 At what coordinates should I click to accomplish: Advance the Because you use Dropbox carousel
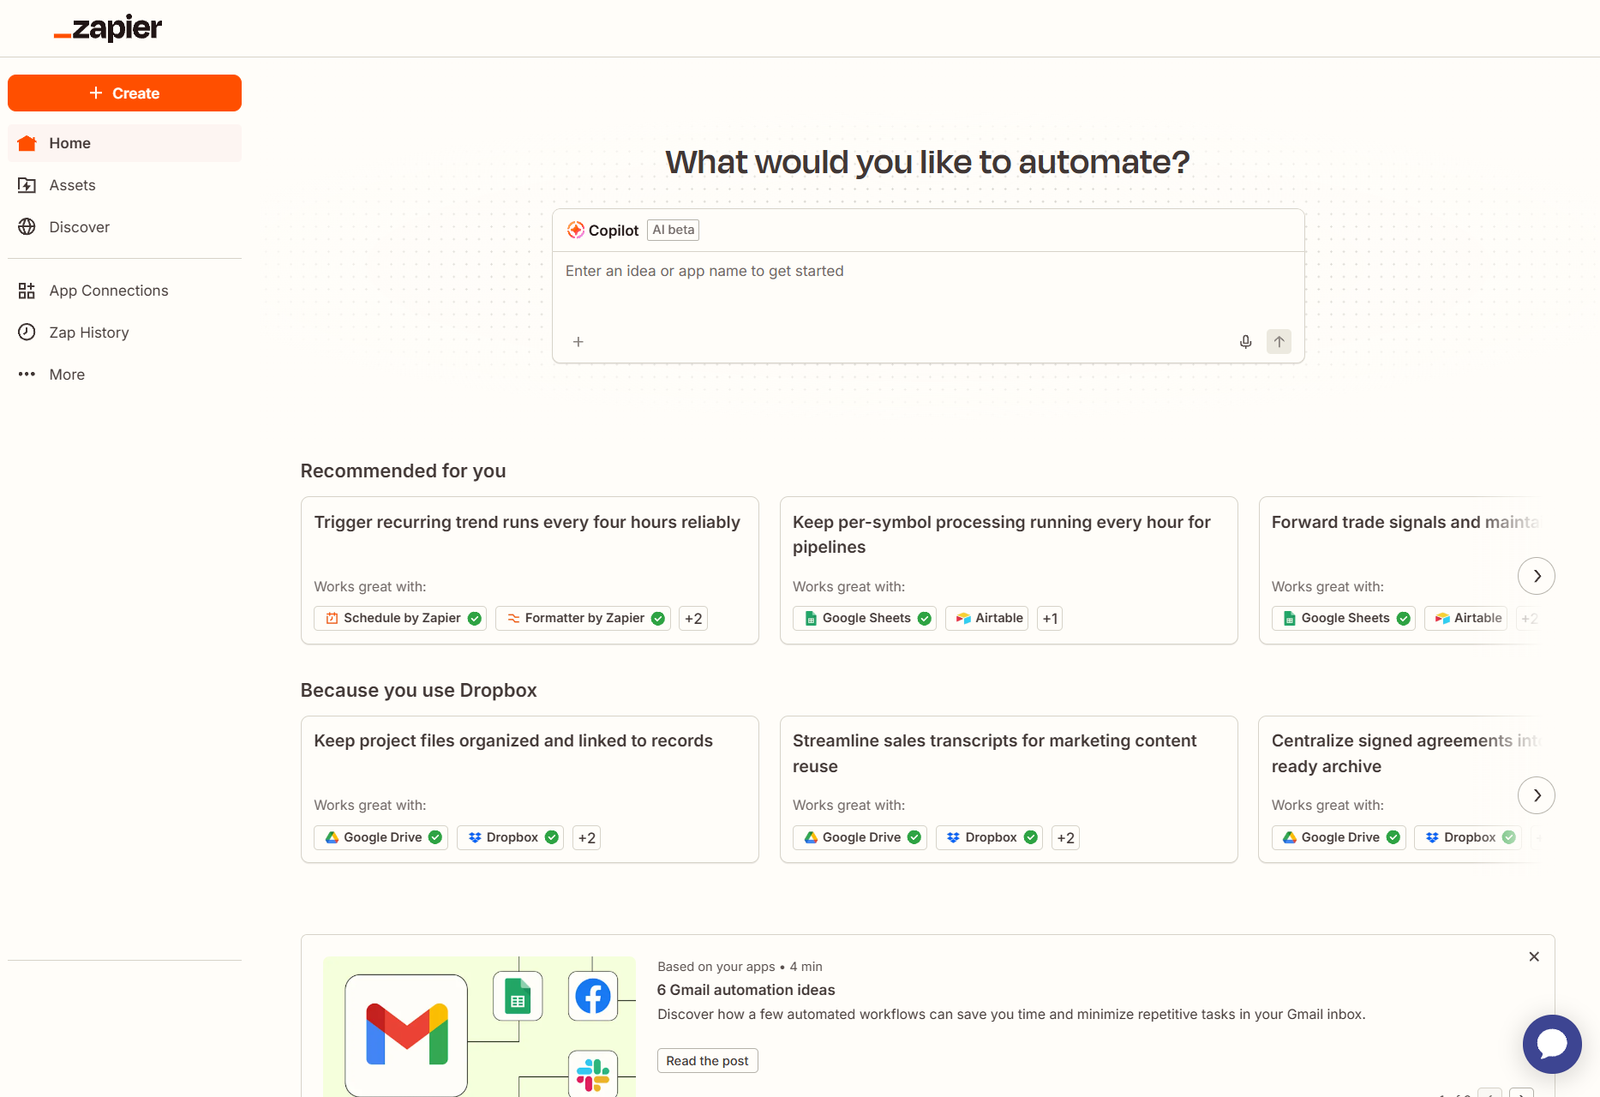[x=1536, y=796]
